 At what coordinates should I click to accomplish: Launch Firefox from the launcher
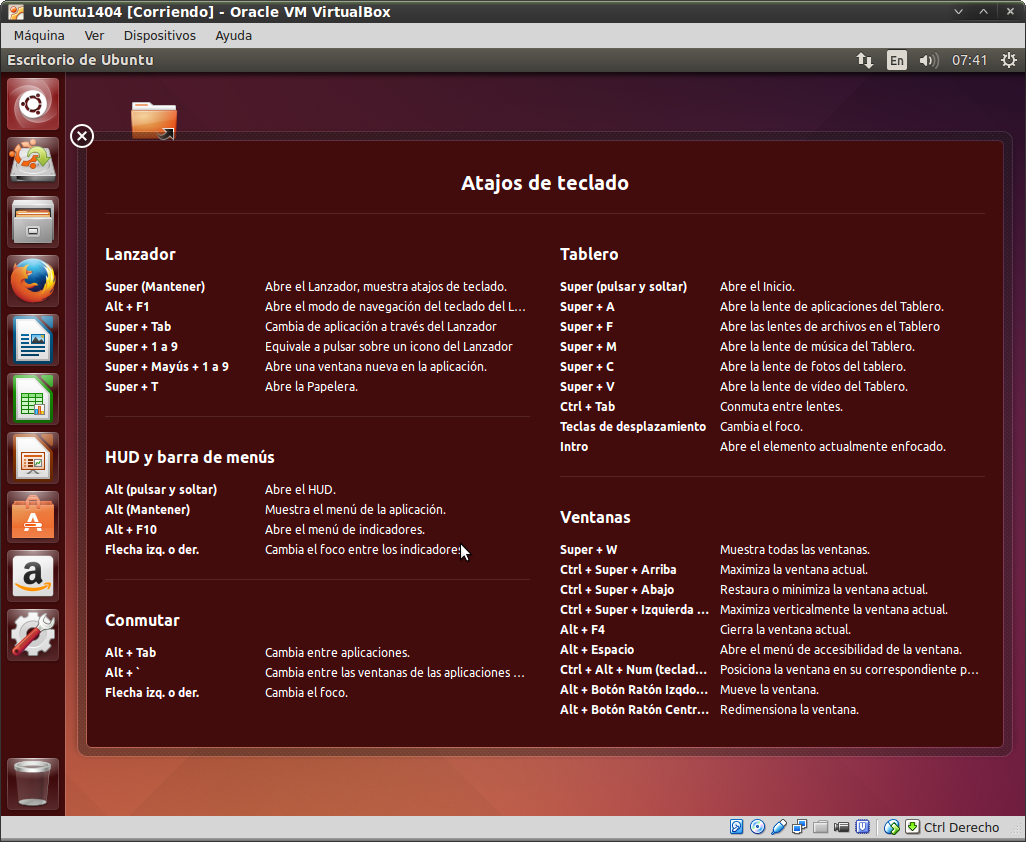34,281
